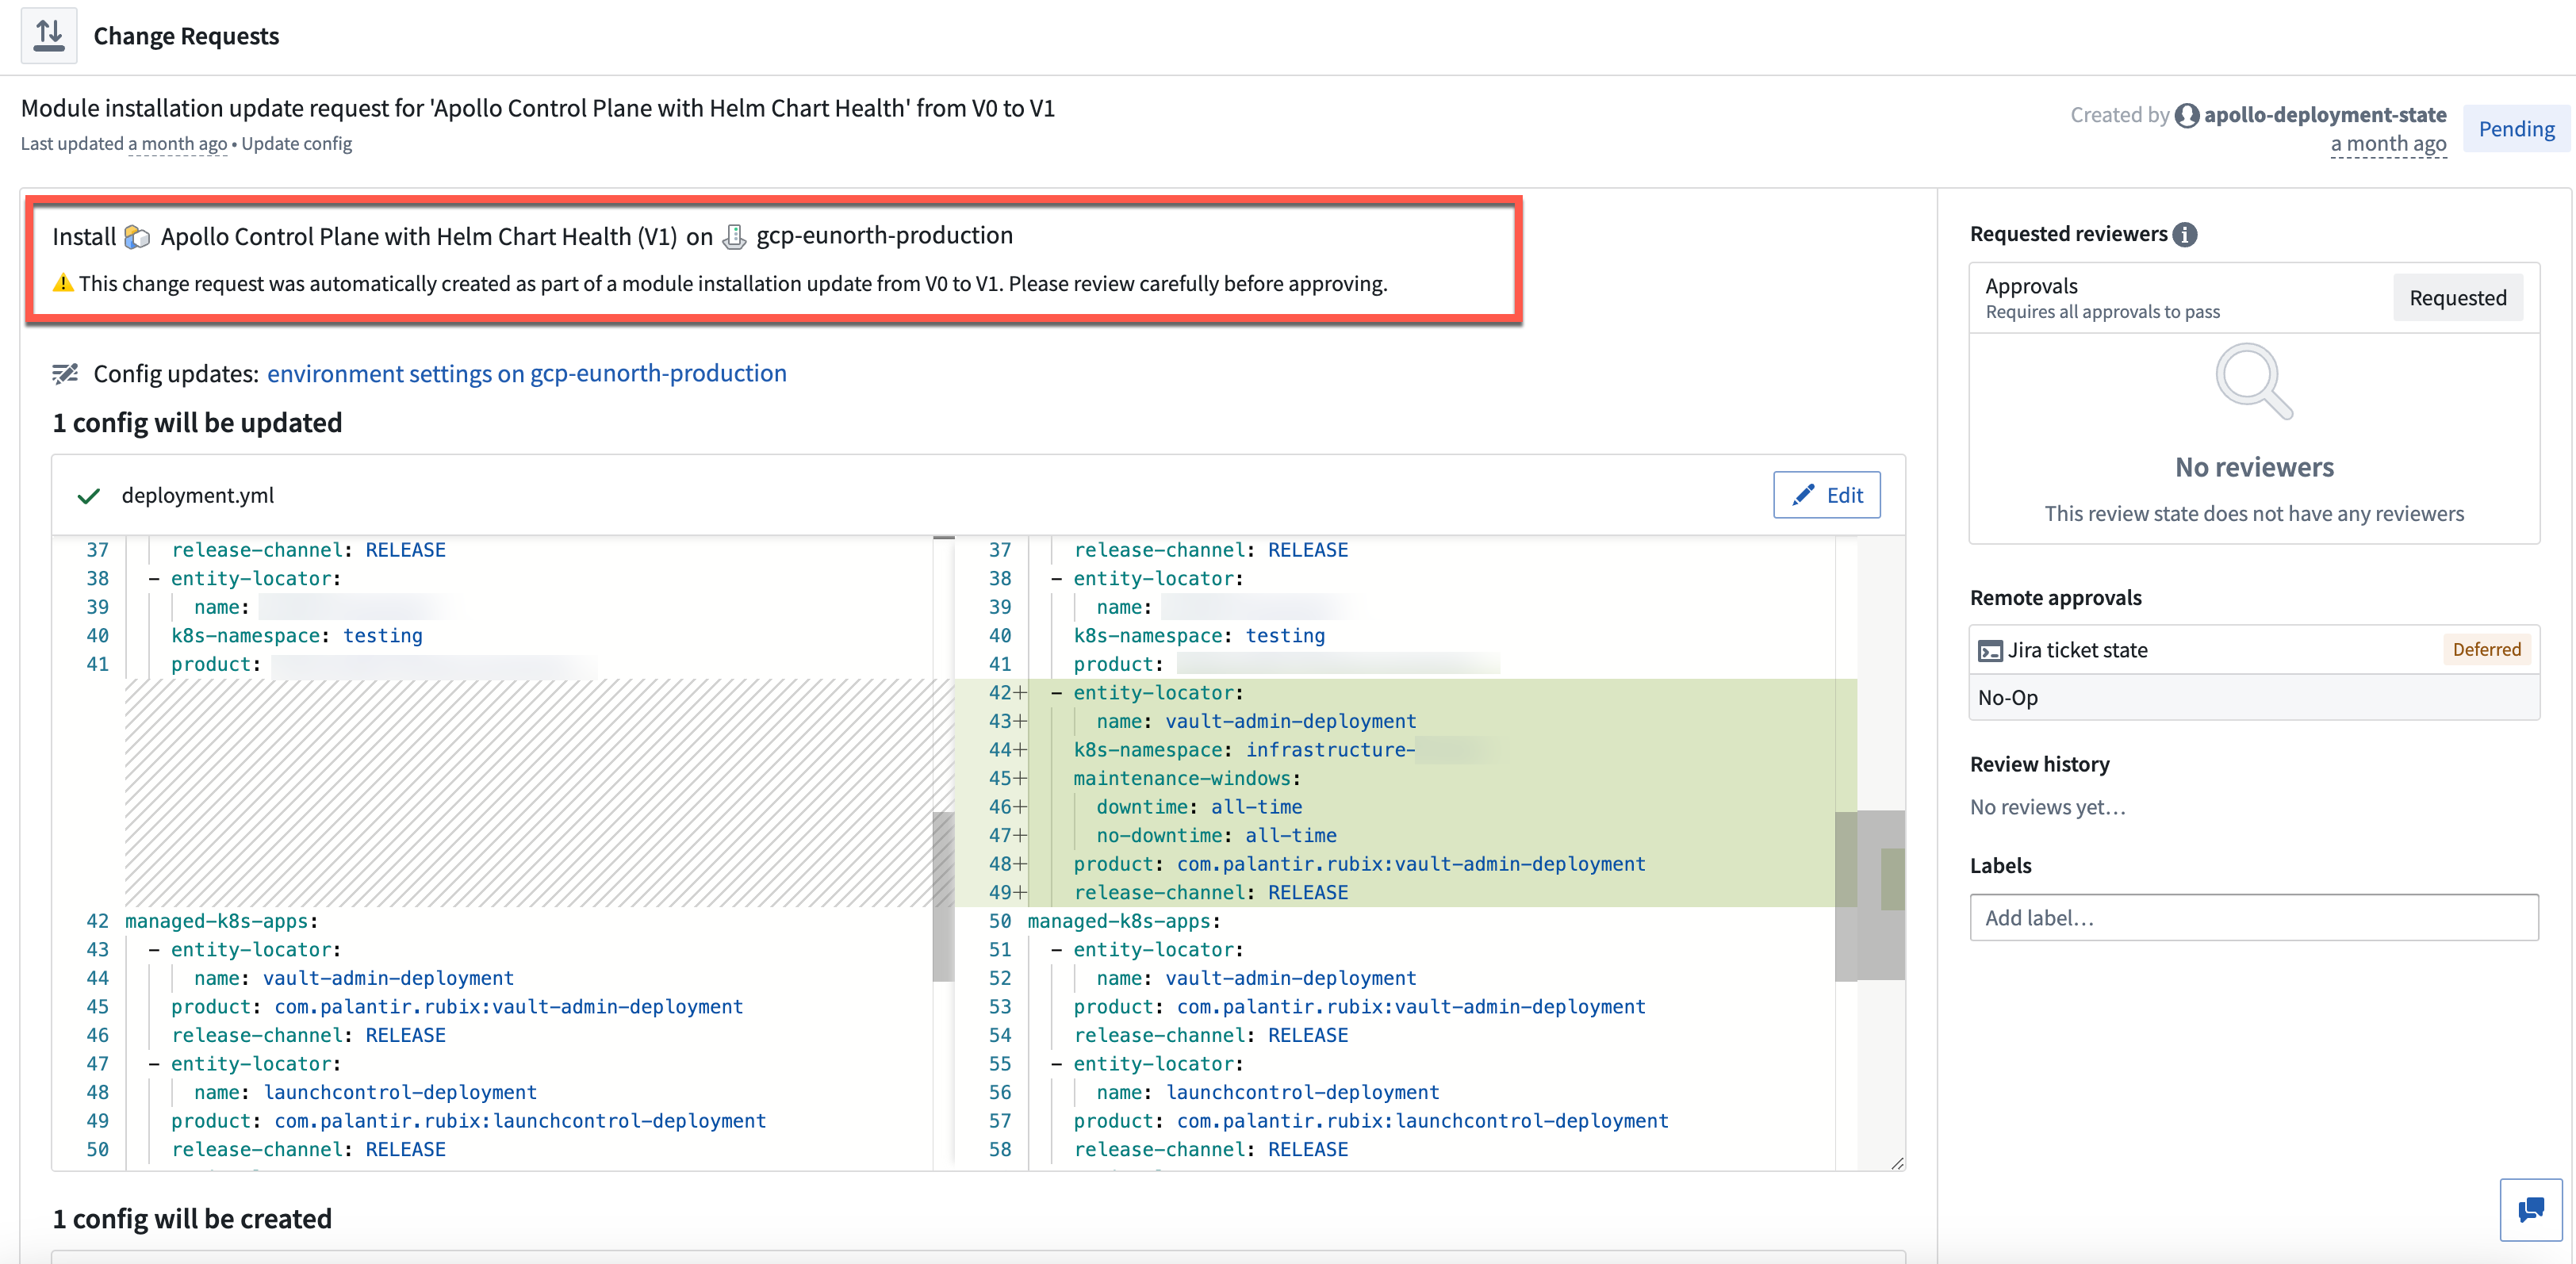
Task: Click added line 45 maintenance-windows
Action: [1186, 779]
